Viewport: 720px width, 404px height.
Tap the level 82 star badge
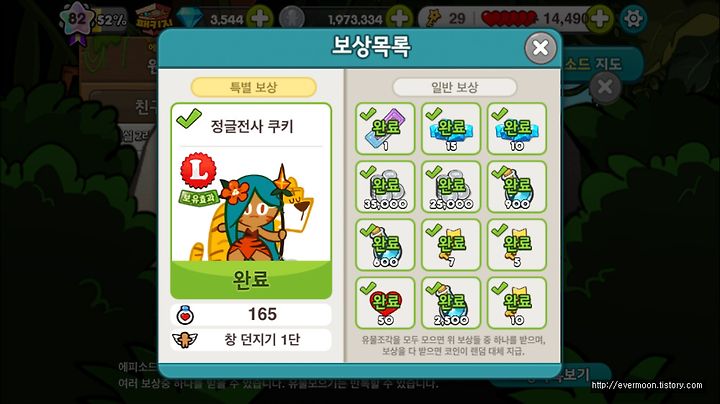tap(77, 21)
